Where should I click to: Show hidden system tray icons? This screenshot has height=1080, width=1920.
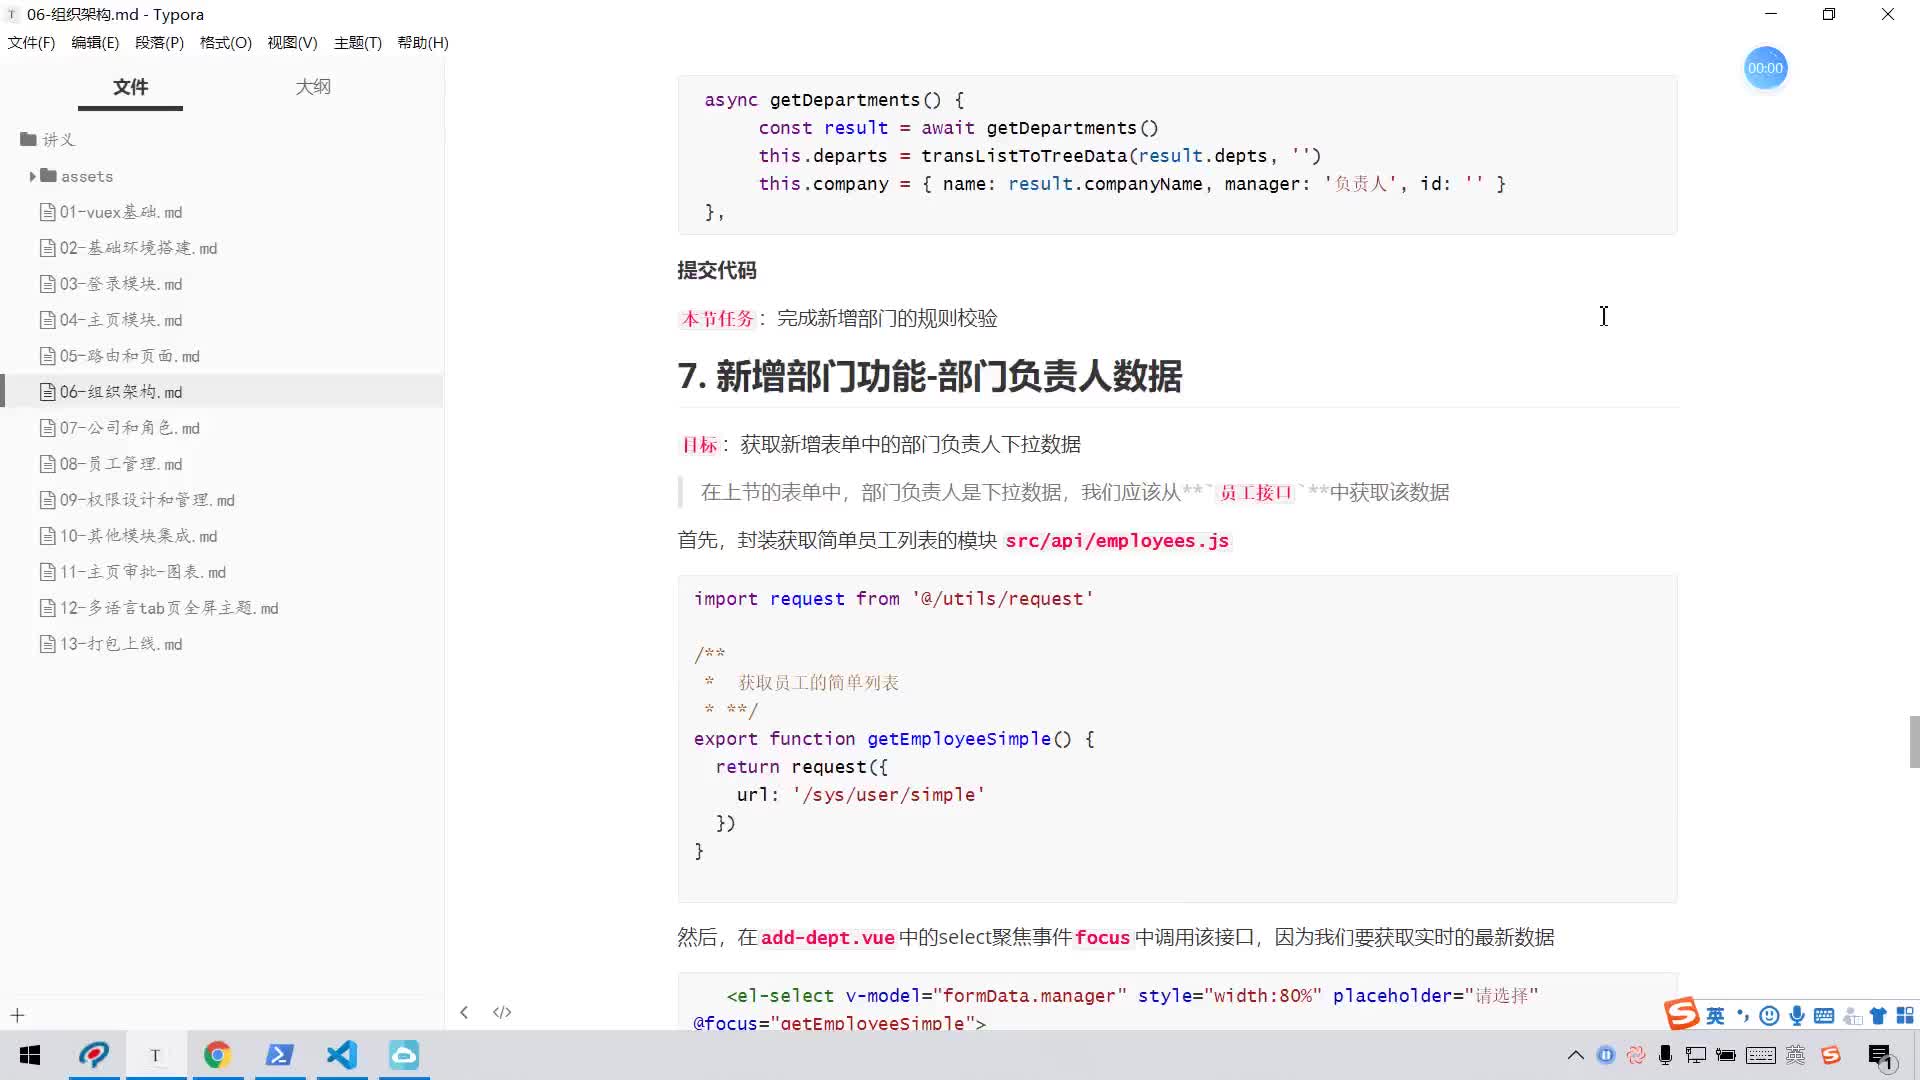click(x=1576, y=1055)
